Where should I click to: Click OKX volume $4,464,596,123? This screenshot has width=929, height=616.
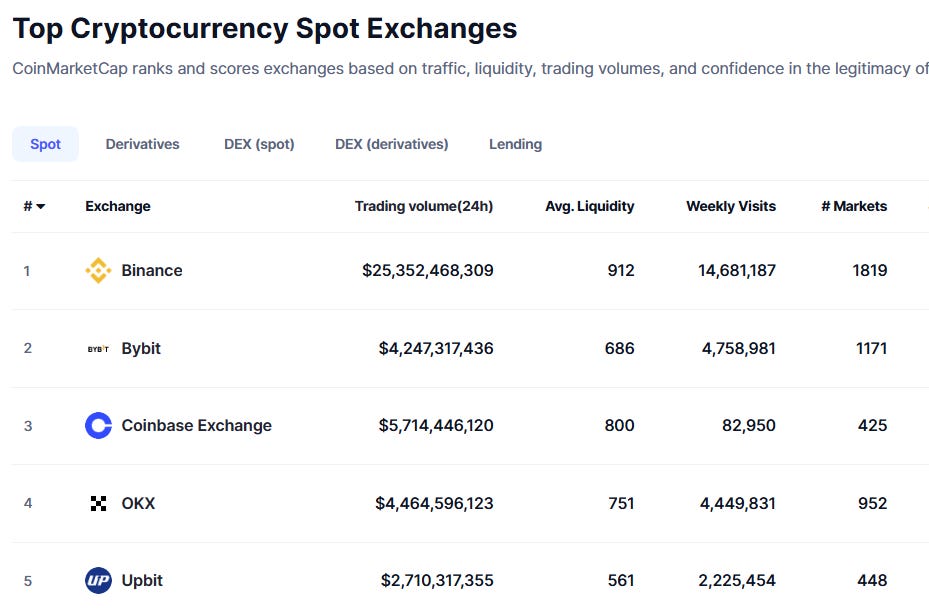click(434, 503)
